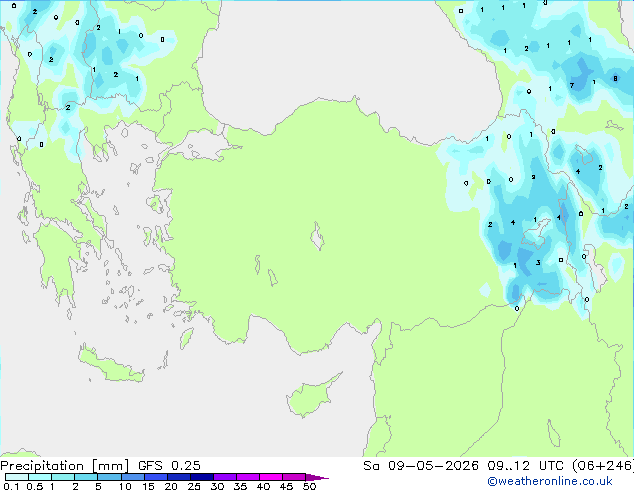
Task: Click the legend swatch between 0.1 and 0.5
Action: pyautogui.click(x=17, y=477)
